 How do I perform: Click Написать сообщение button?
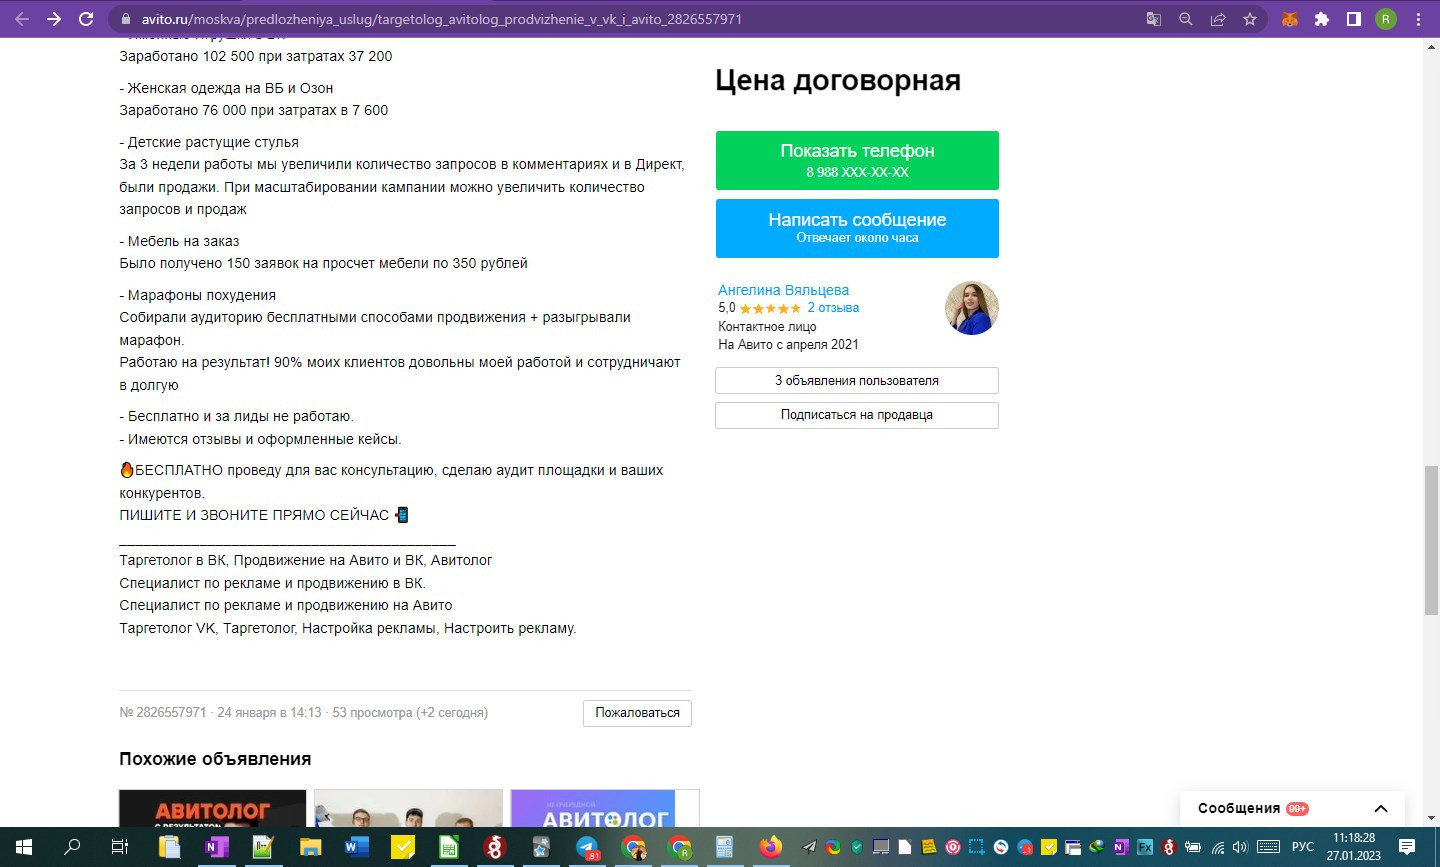[857, 228]
